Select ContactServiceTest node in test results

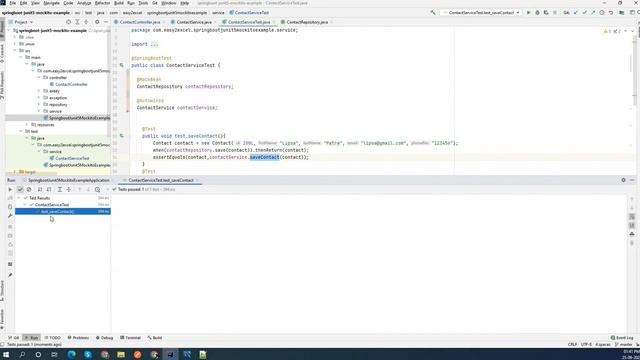point(52,204)
